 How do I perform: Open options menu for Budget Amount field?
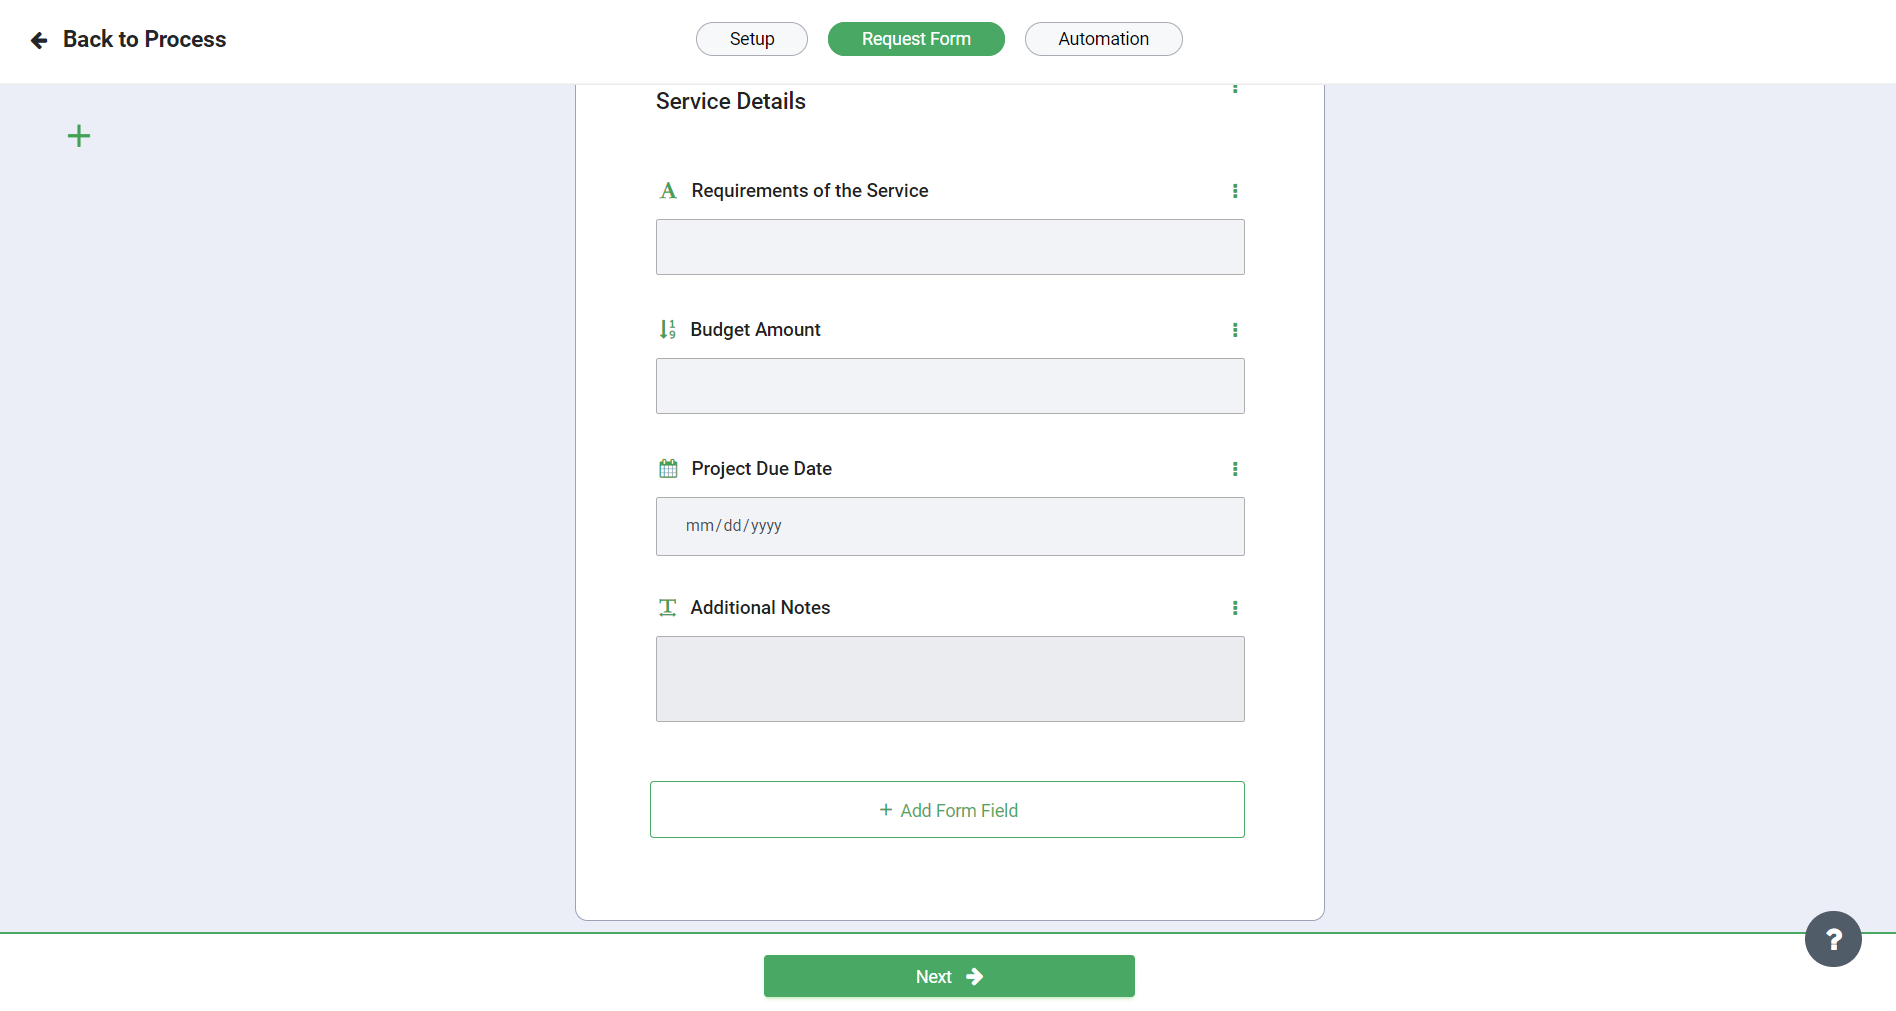[x=1235, y=330]
